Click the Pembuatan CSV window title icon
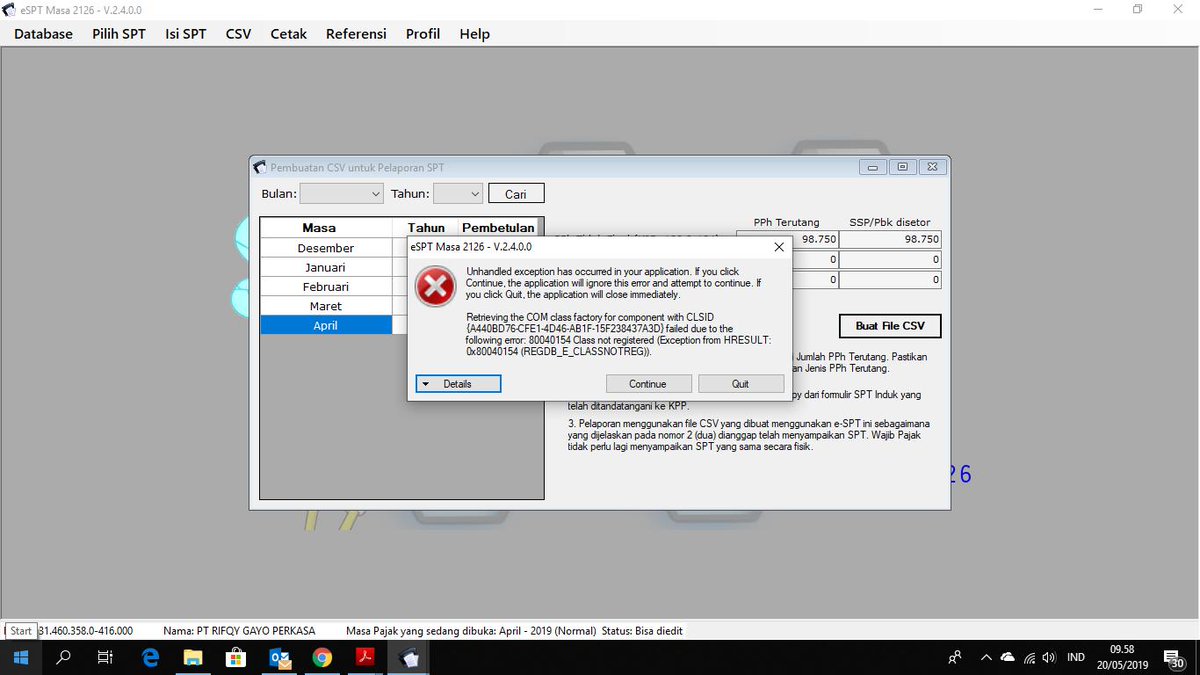Image resolution: width=1200 pixels, height=675 pixels. pyautogui.click(x=260, y=167)
